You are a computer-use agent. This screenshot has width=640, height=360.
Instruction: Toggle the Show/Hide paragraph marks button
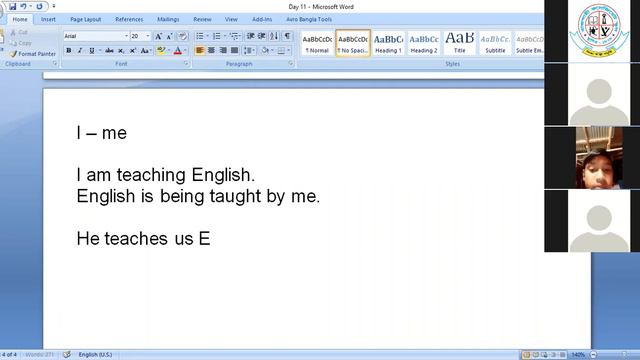(287, 36)
